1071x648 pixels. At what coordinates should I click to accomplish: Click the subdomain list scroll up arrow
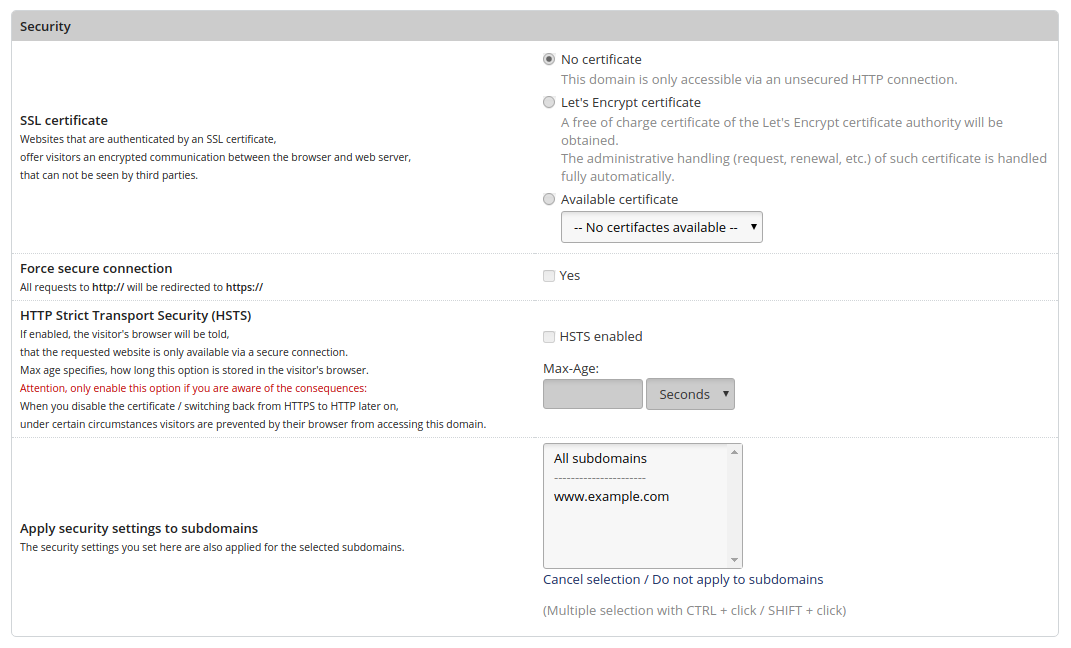coord(734,452)
